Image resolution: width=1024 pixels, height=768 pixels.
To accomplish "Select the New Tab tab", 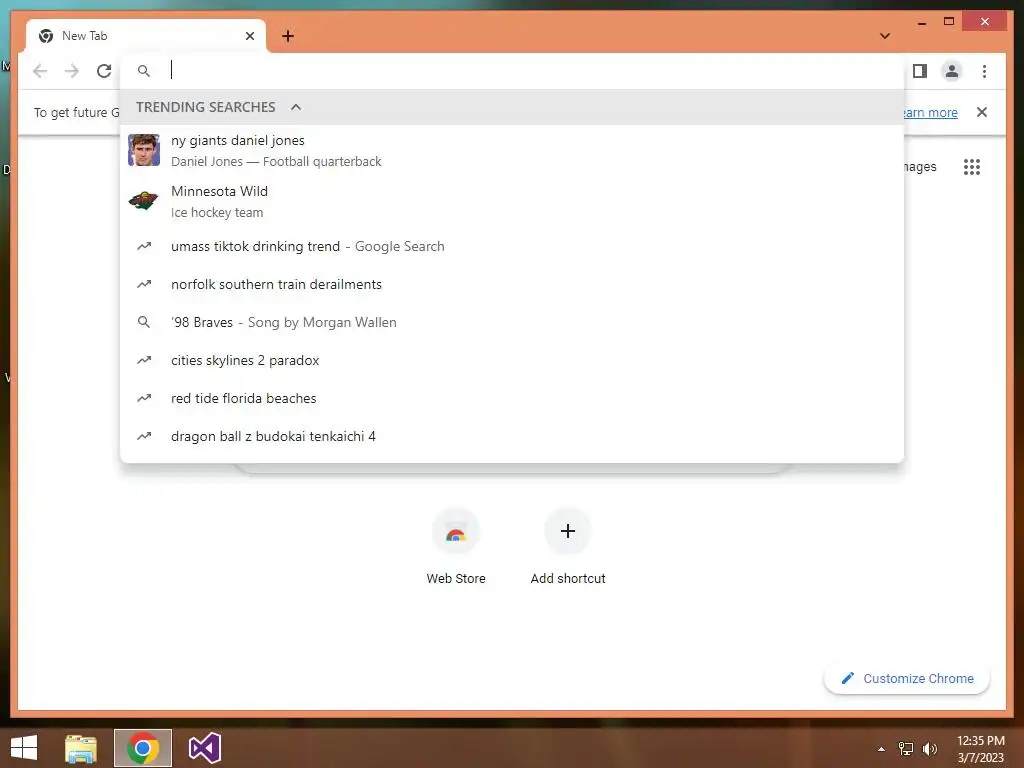I will click(x=146, y=36).
